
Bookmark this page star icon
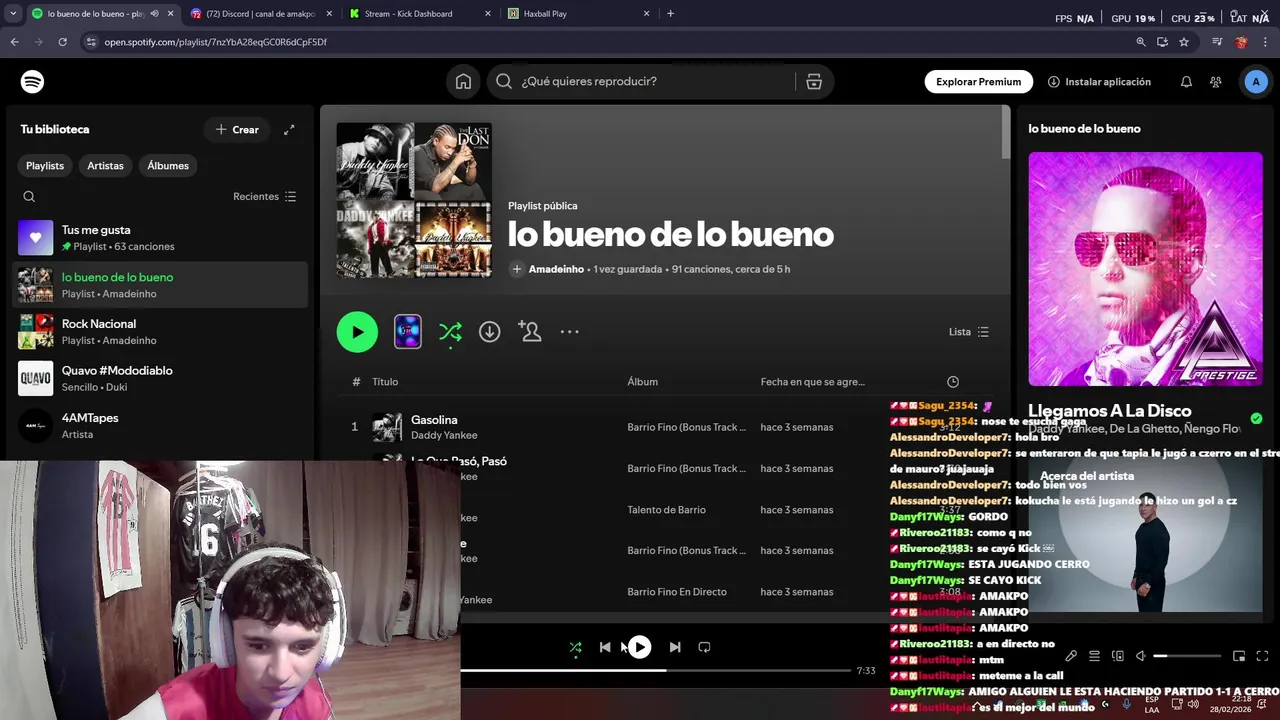click(1184, 42)
